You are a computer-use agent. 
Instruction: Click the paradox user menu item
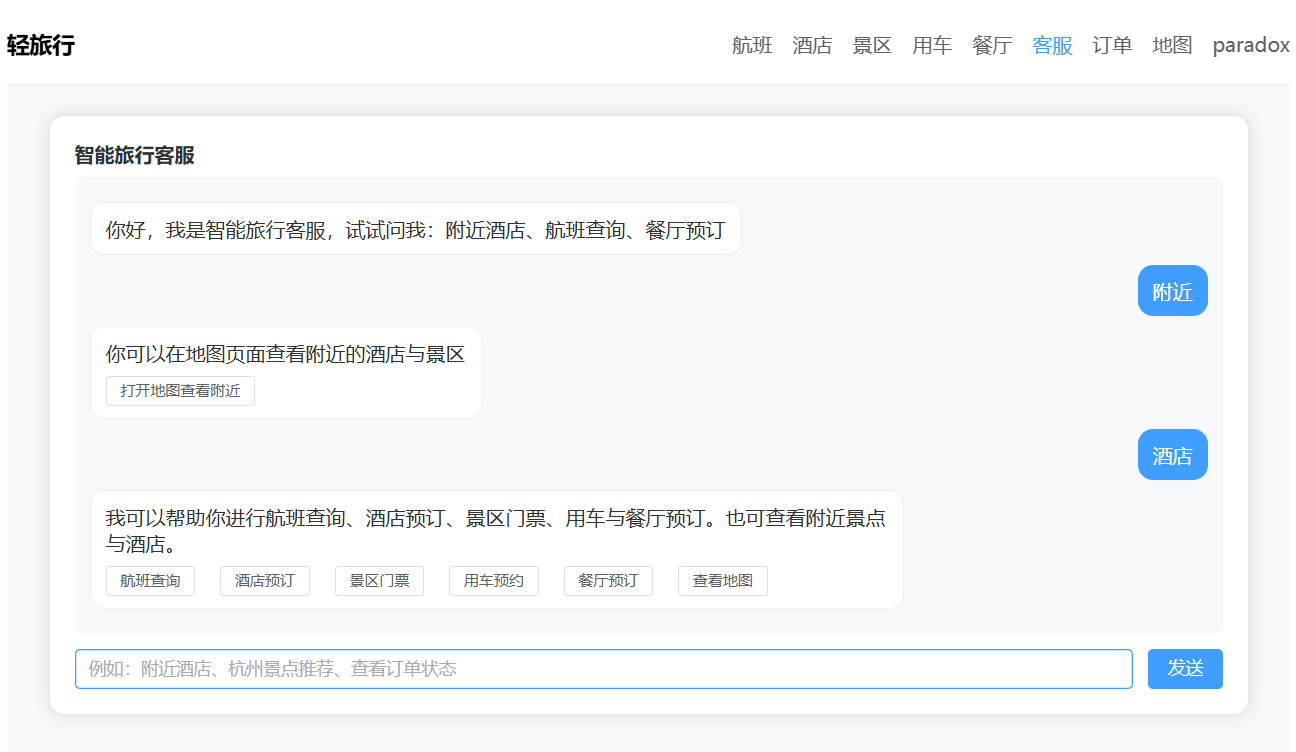pyautogui.click(x=1250, y=45)
